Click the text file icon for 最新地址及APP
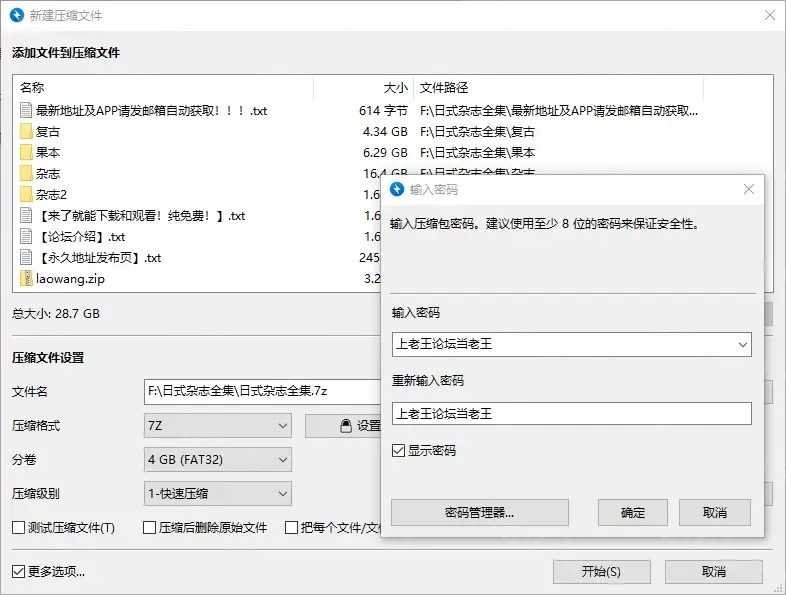This screenshot has height=595, width=786. (26, 111)
